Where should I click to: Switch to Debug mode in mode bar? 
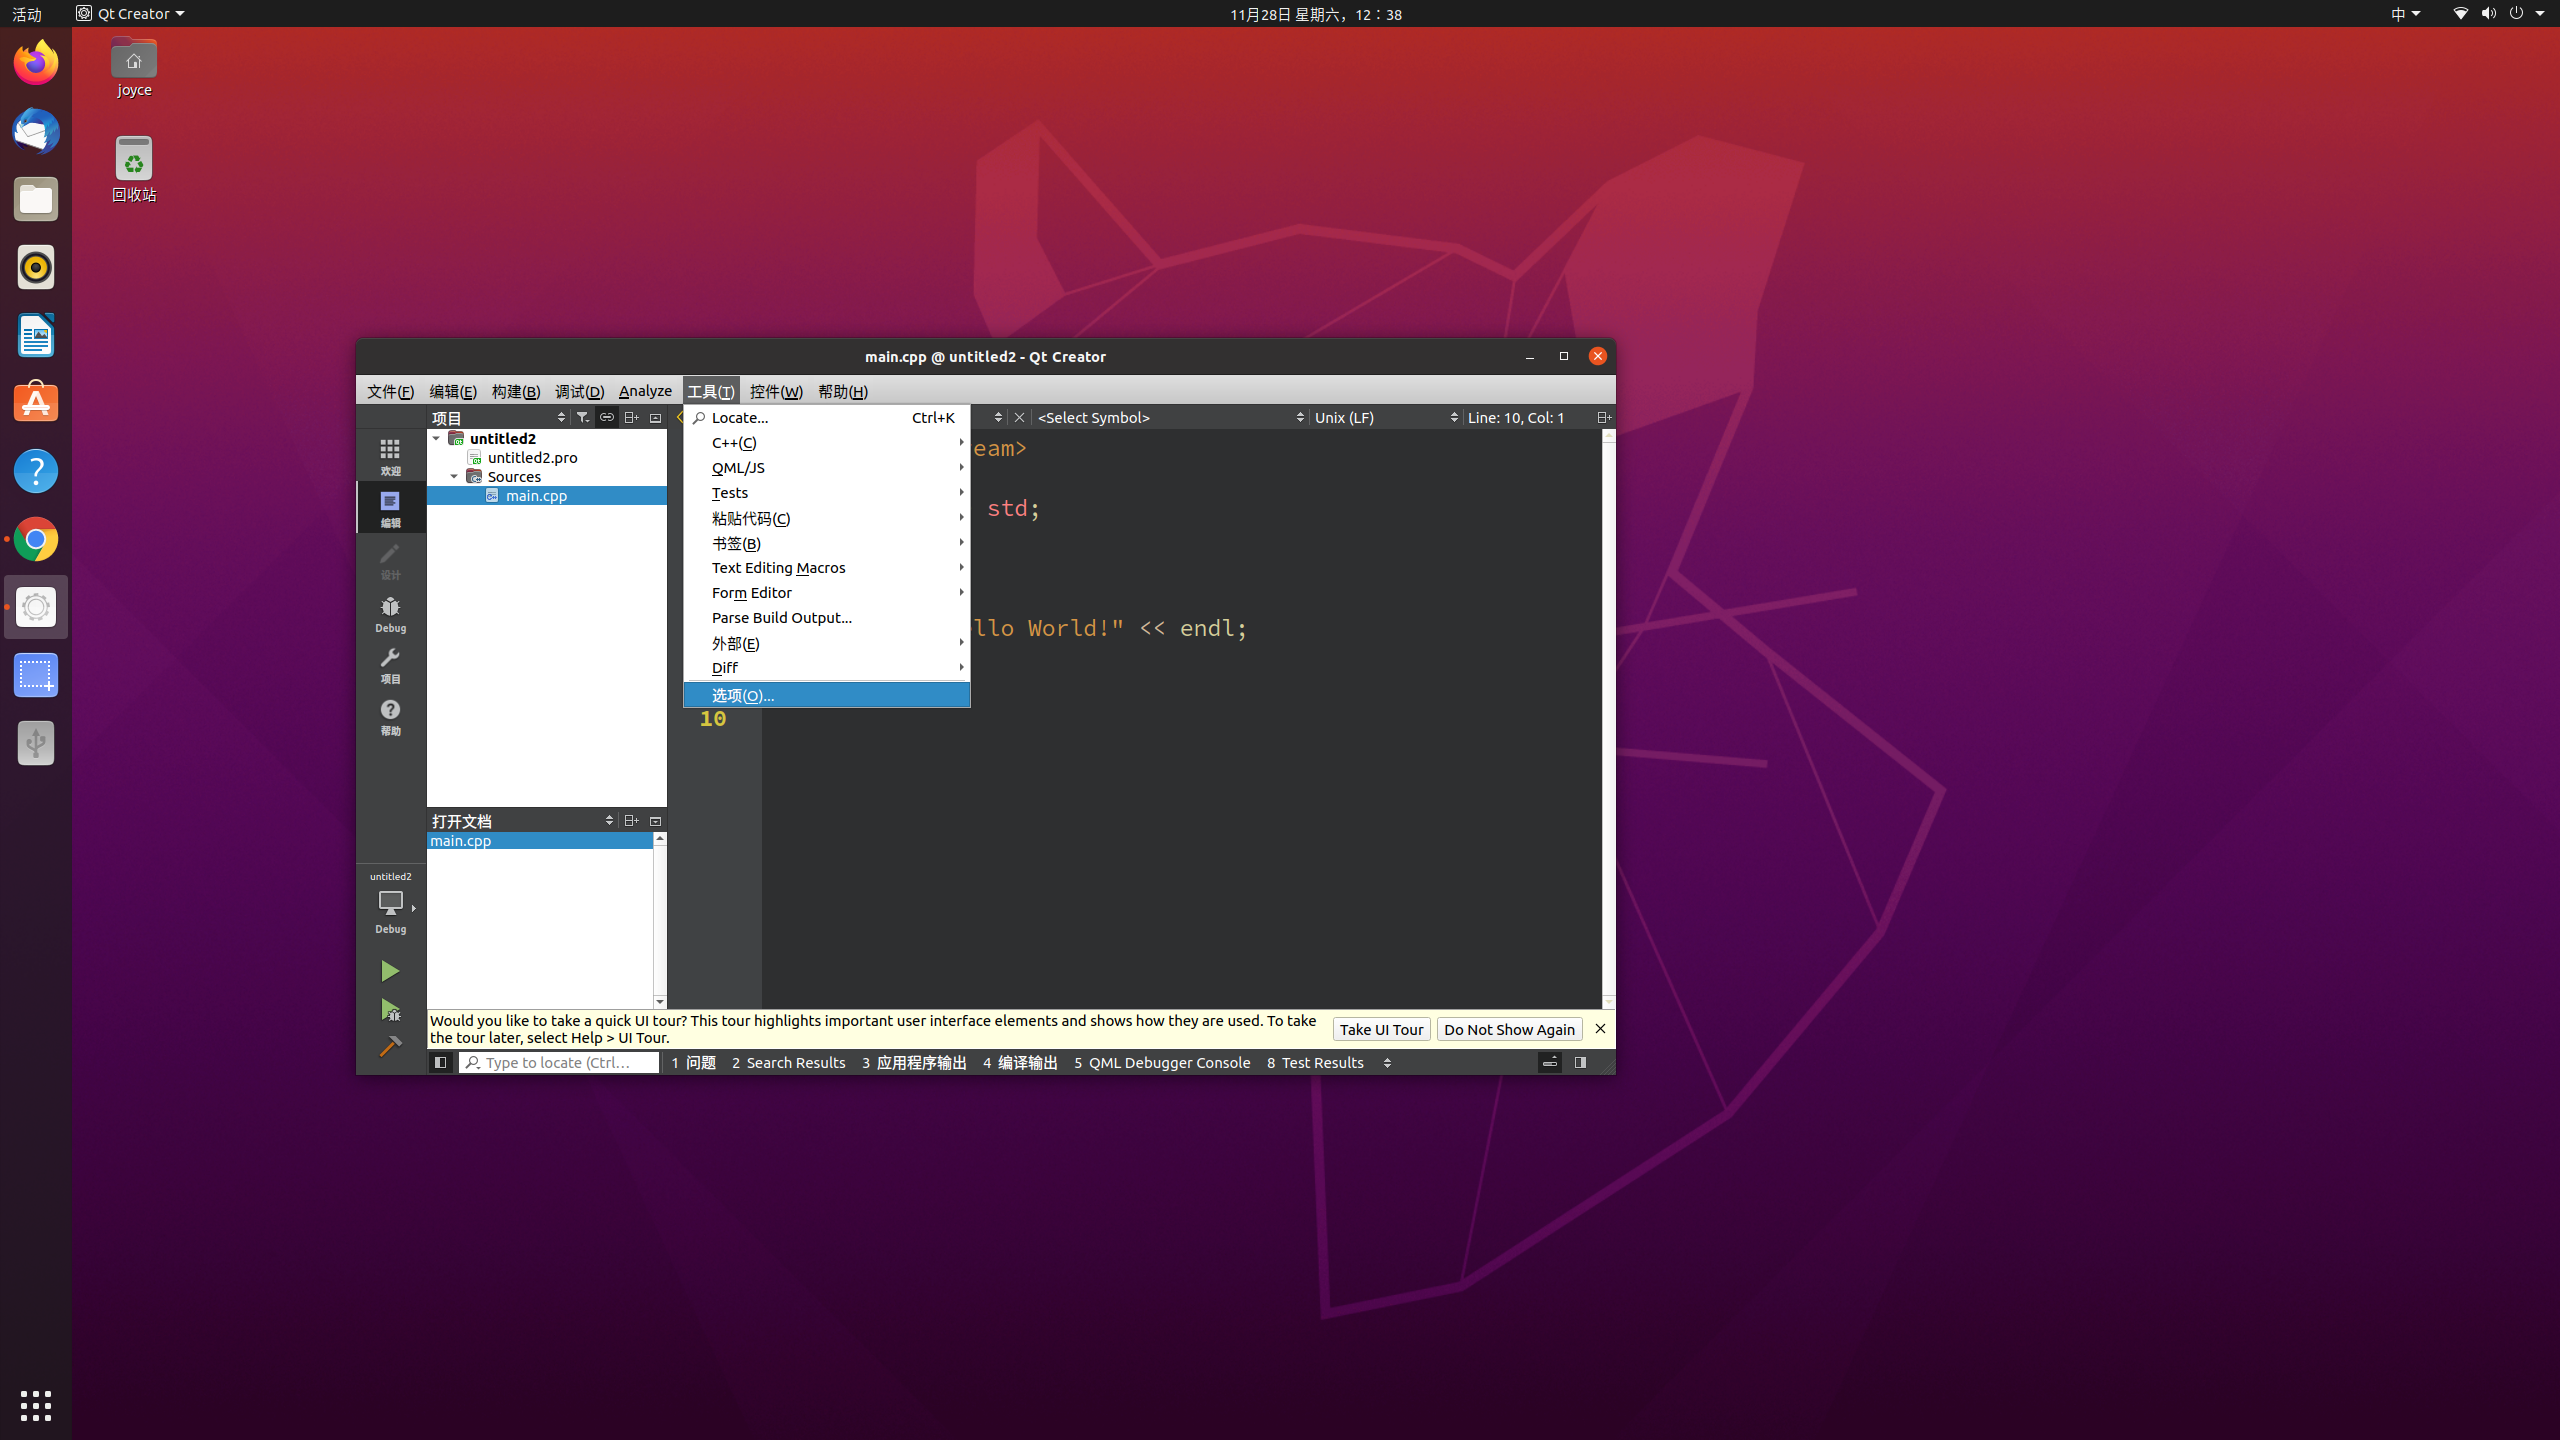(x=390, y=613)
